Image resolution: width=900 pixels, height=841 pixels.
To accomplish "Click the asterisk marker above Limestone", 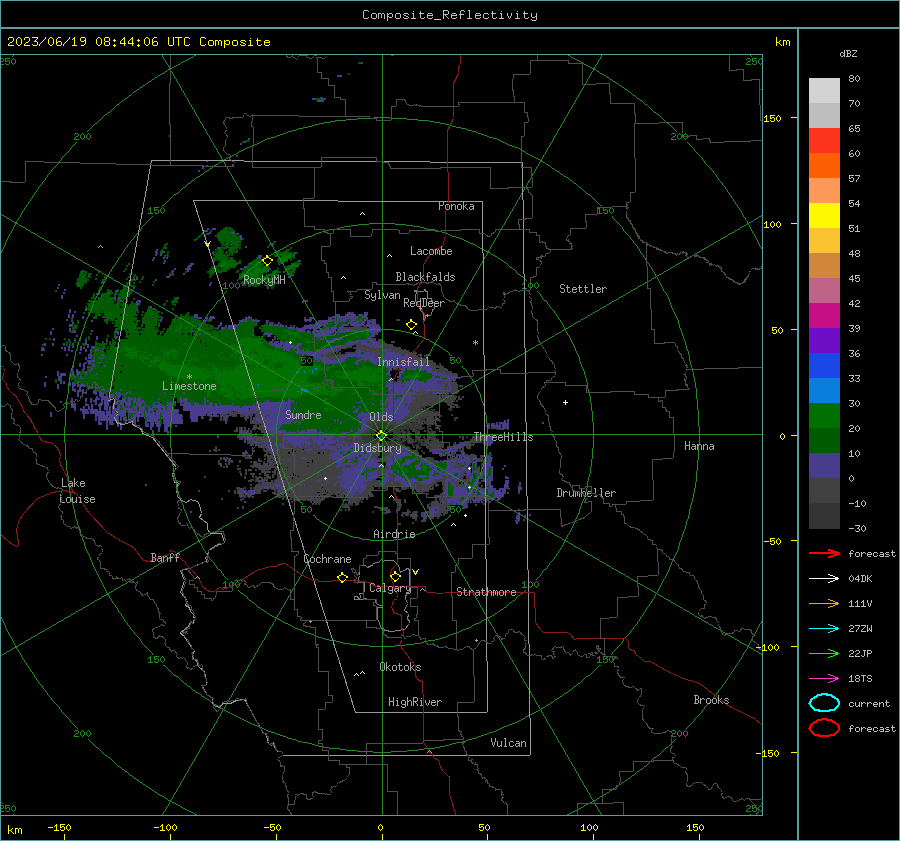I will pyautogui.click(x=189, y=377).
